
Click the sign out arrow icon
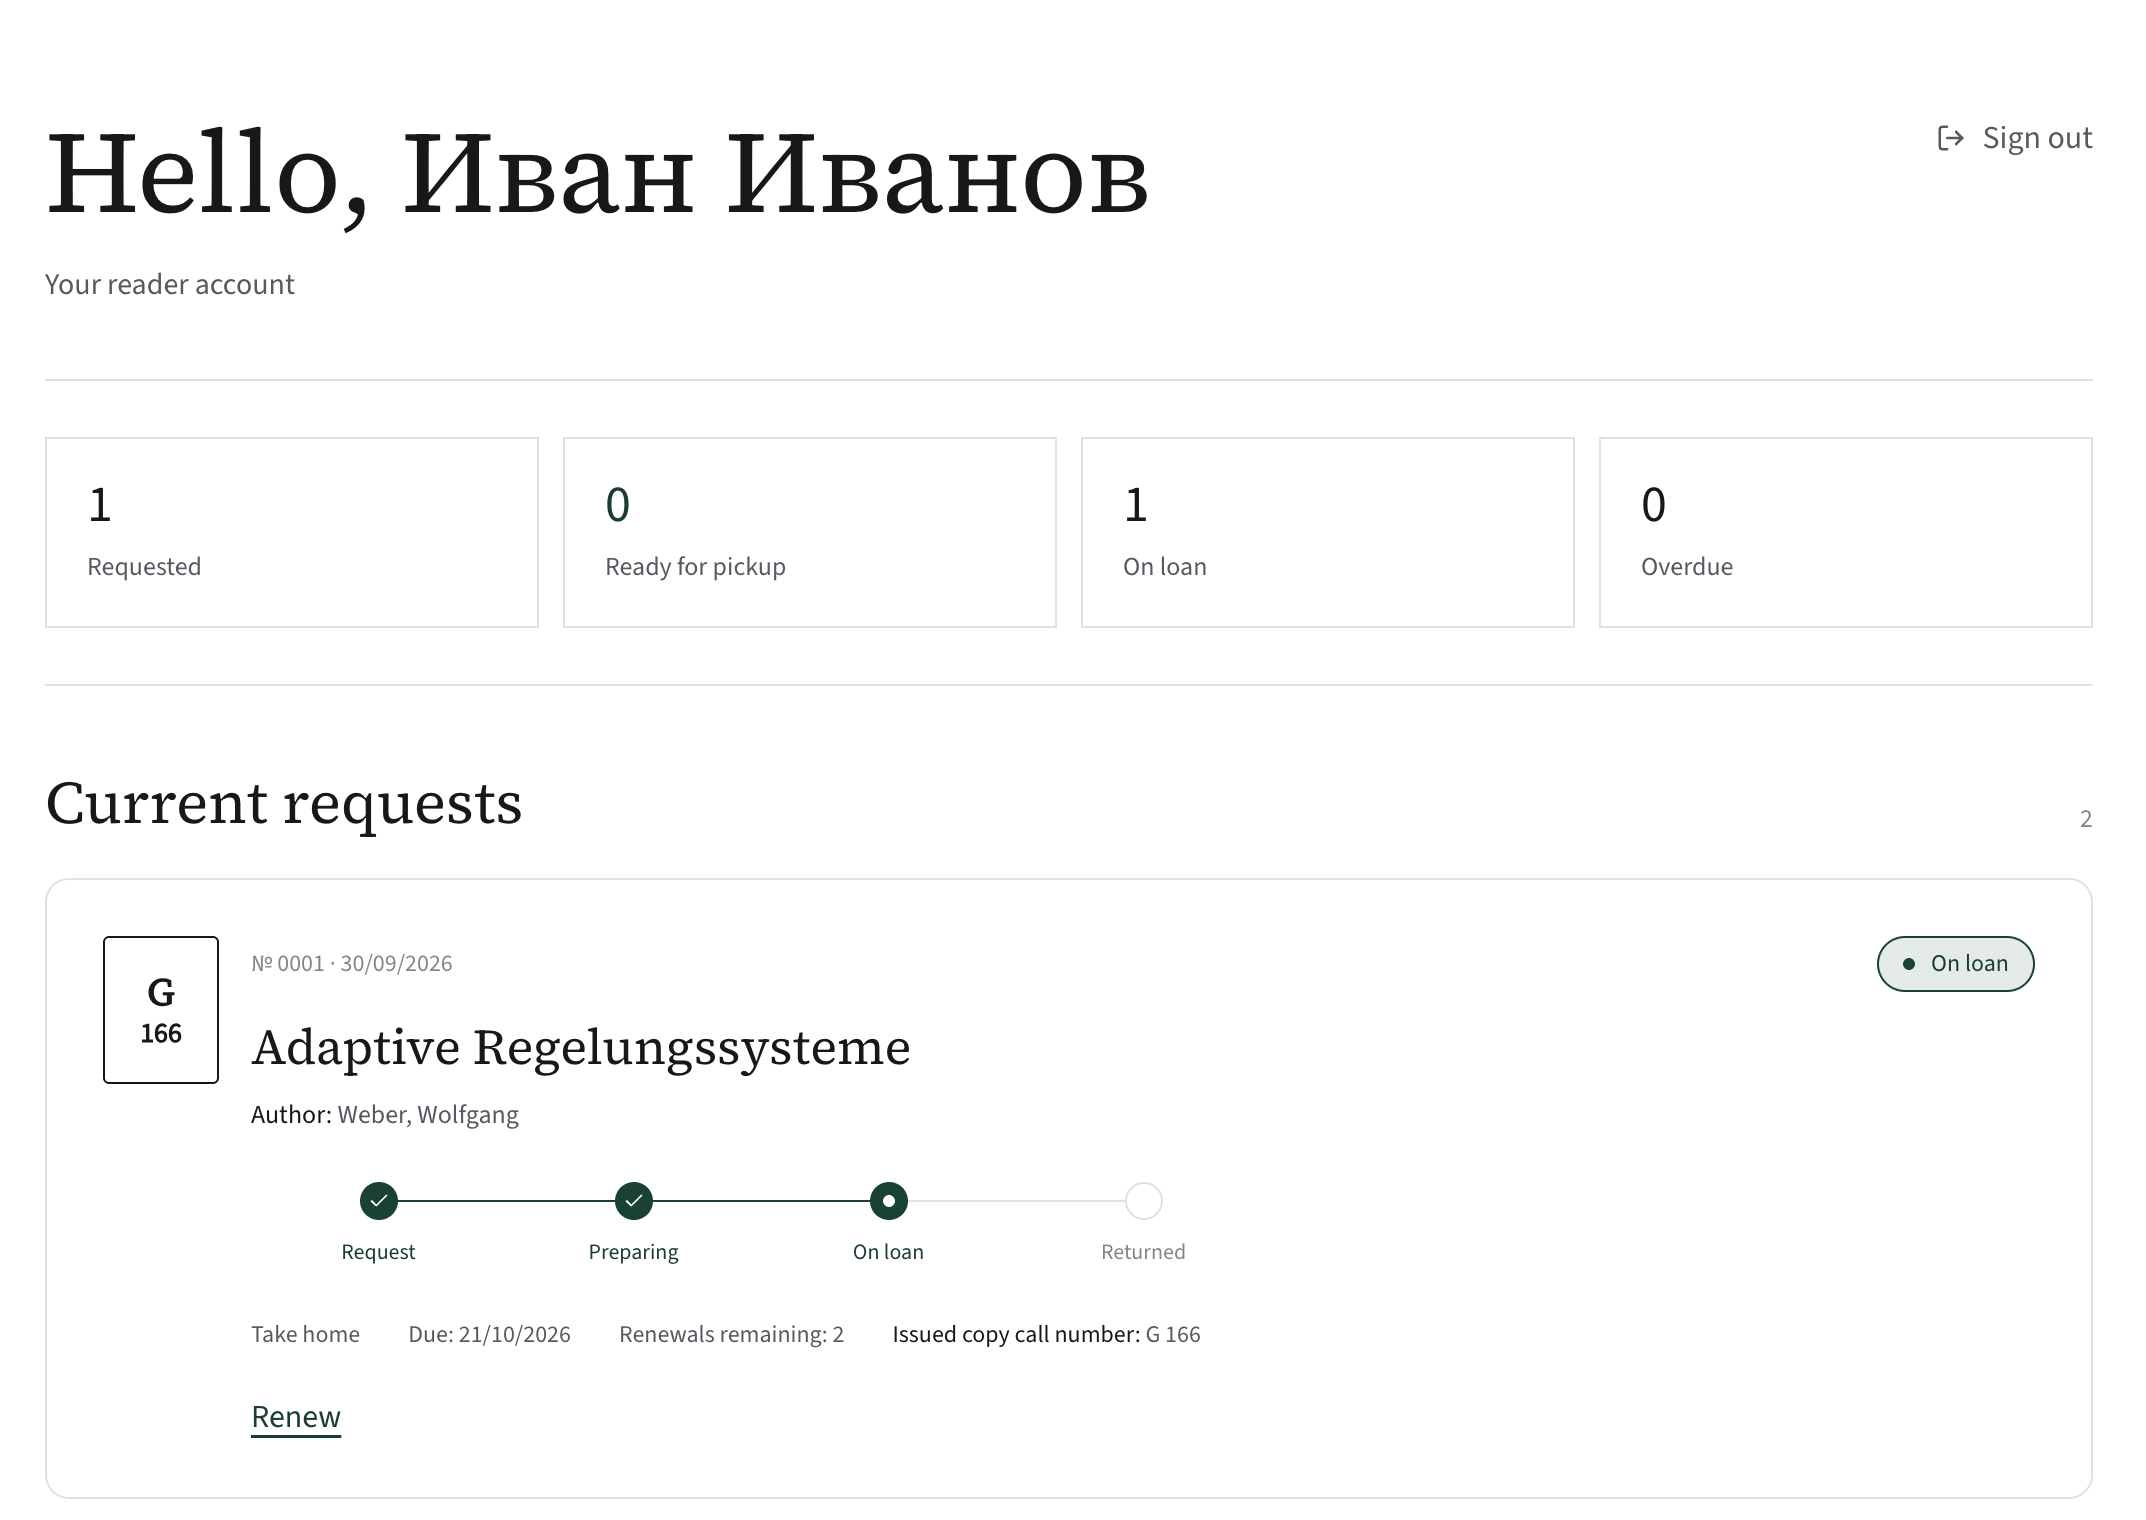tap(1951, 138)
